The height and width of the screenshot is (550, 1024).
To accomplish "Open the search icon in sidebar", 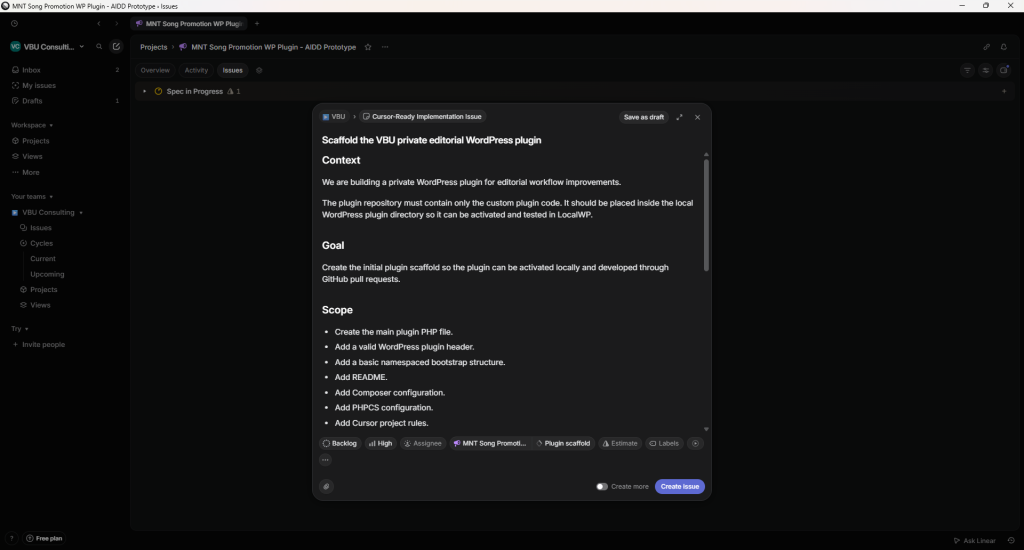I will (x=99, y=46).
